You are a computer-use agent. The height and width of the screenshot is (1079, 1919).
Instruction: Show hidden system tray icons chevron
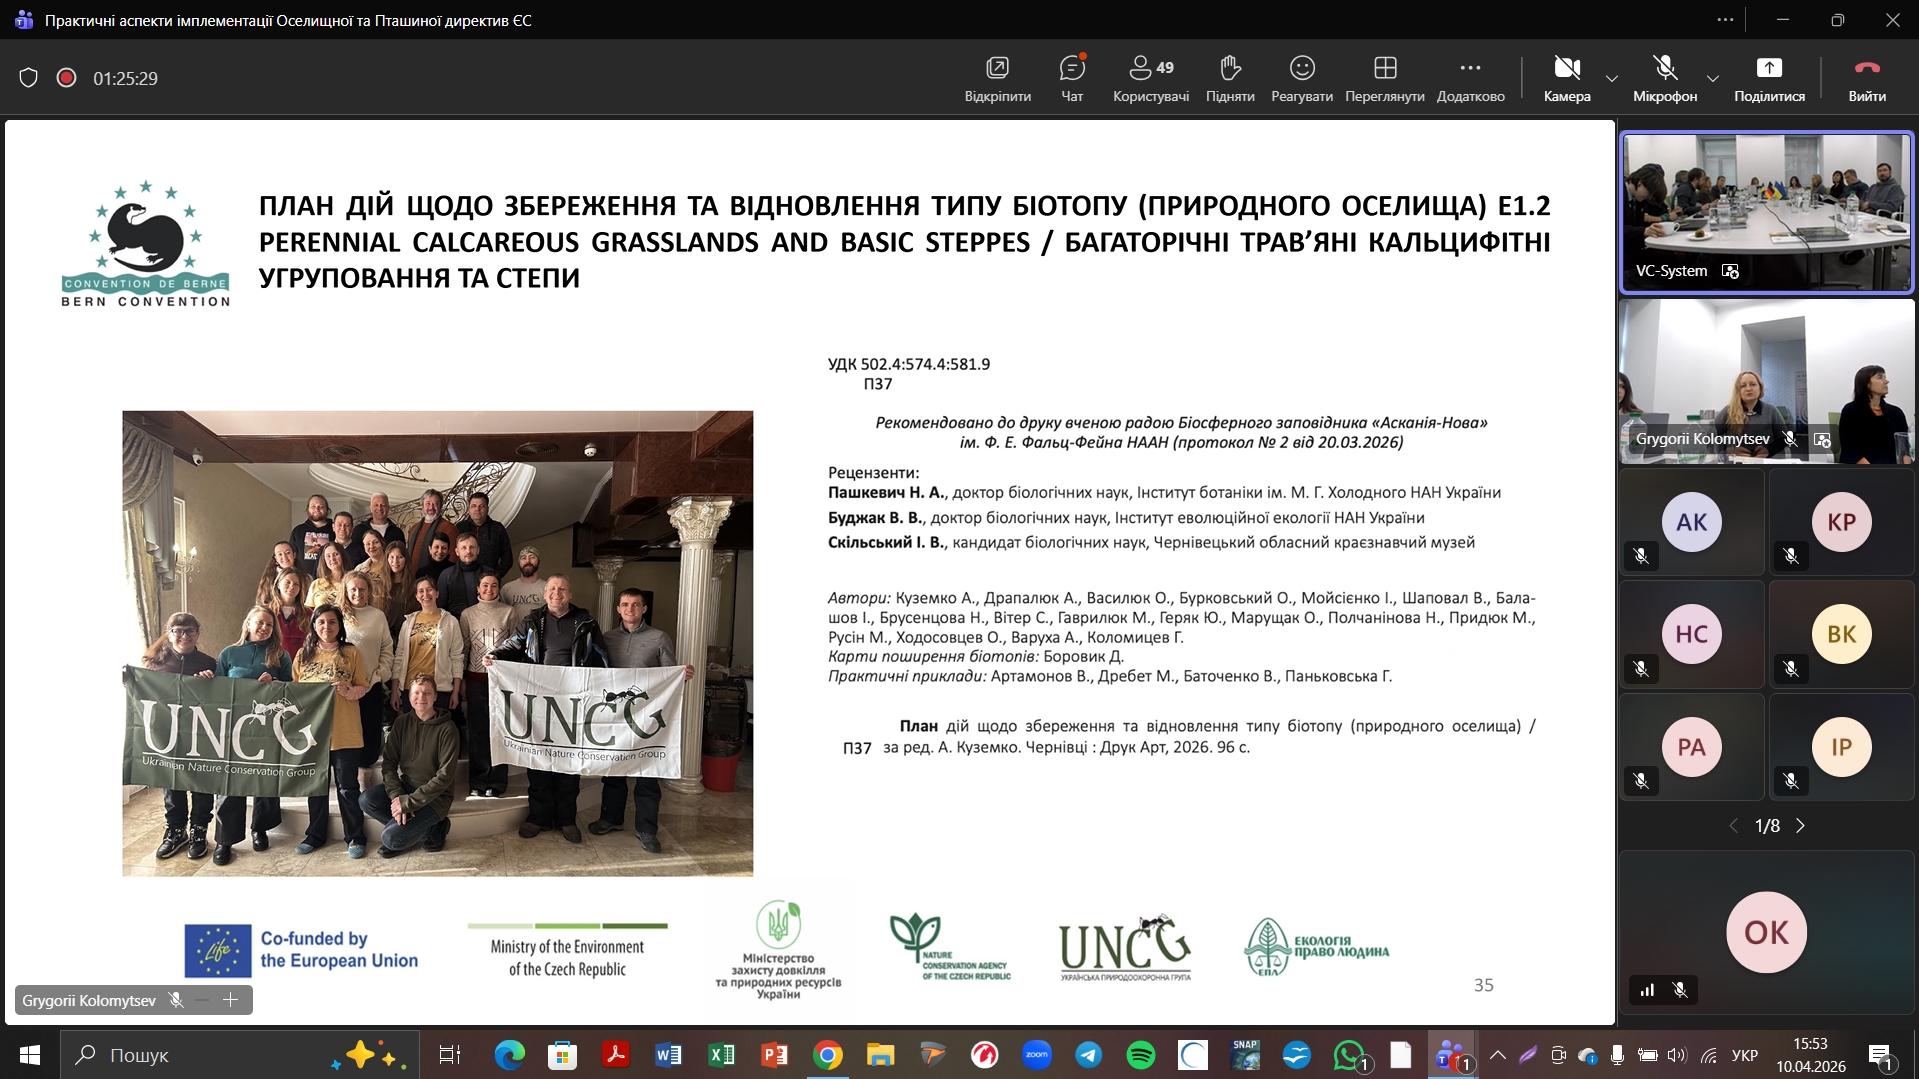tap(1497, 1055)
